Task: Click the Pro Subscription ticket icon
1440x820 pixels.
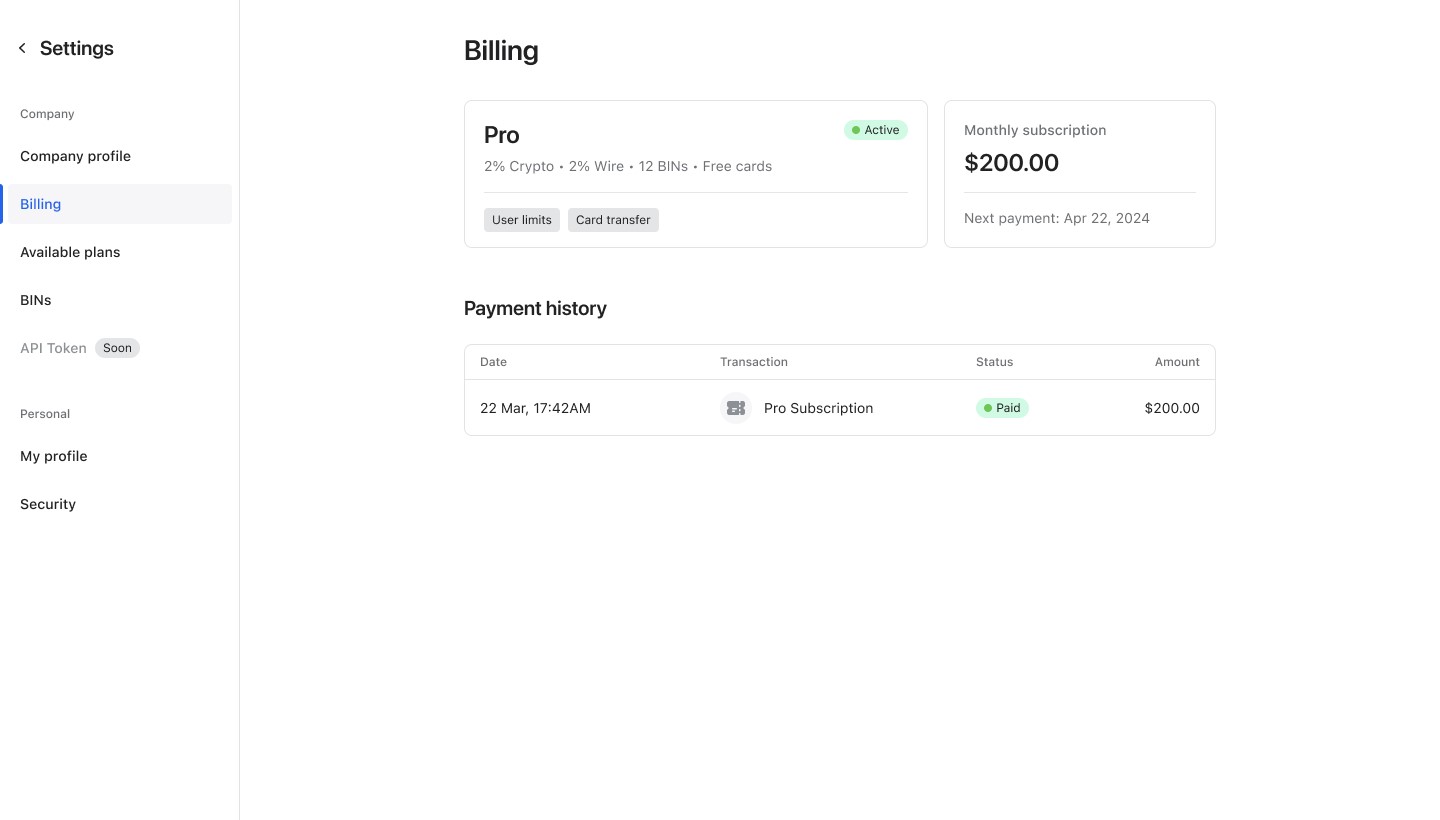Action: 736,408
